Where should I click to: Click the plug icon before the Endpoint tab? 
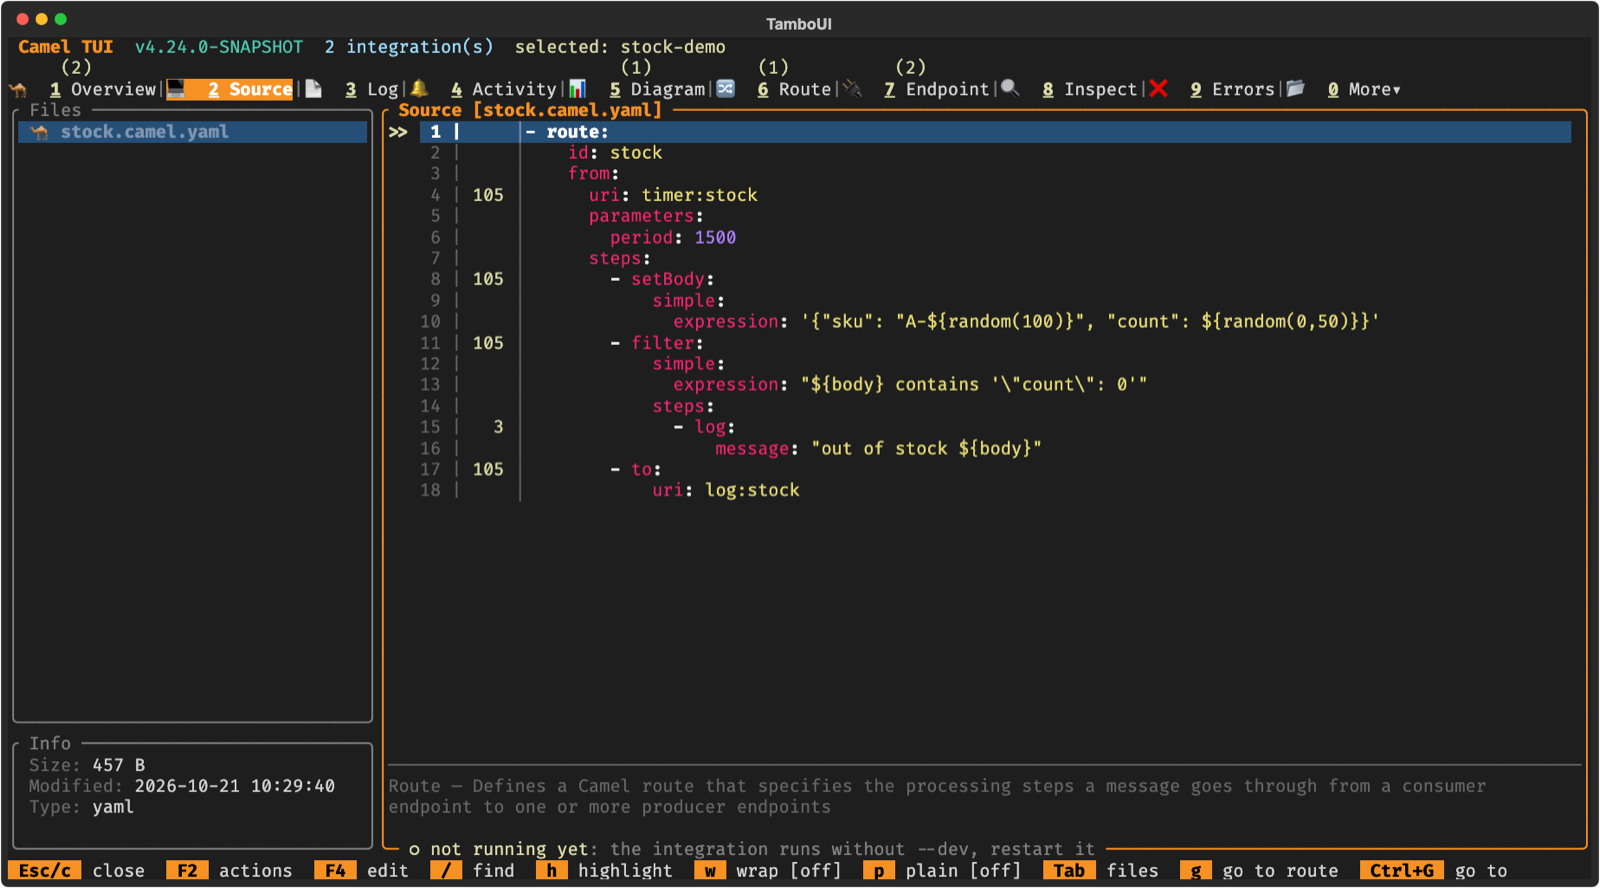pyautogui.click(x=852, y=89)
